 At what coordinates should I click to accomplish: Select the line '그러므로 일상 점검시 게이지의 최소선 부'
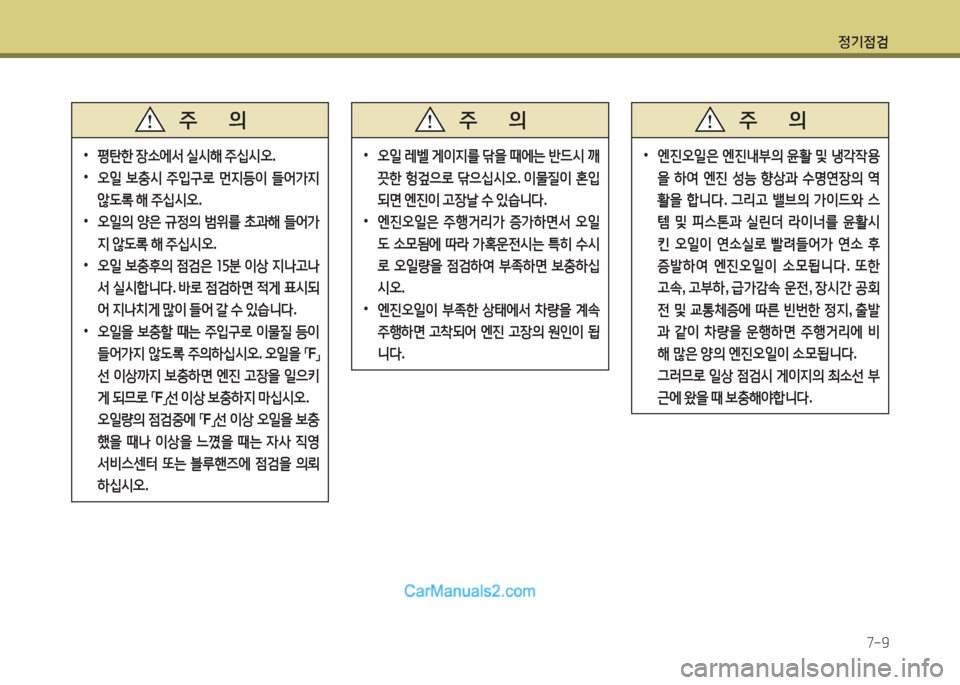[x=768, y=375]
